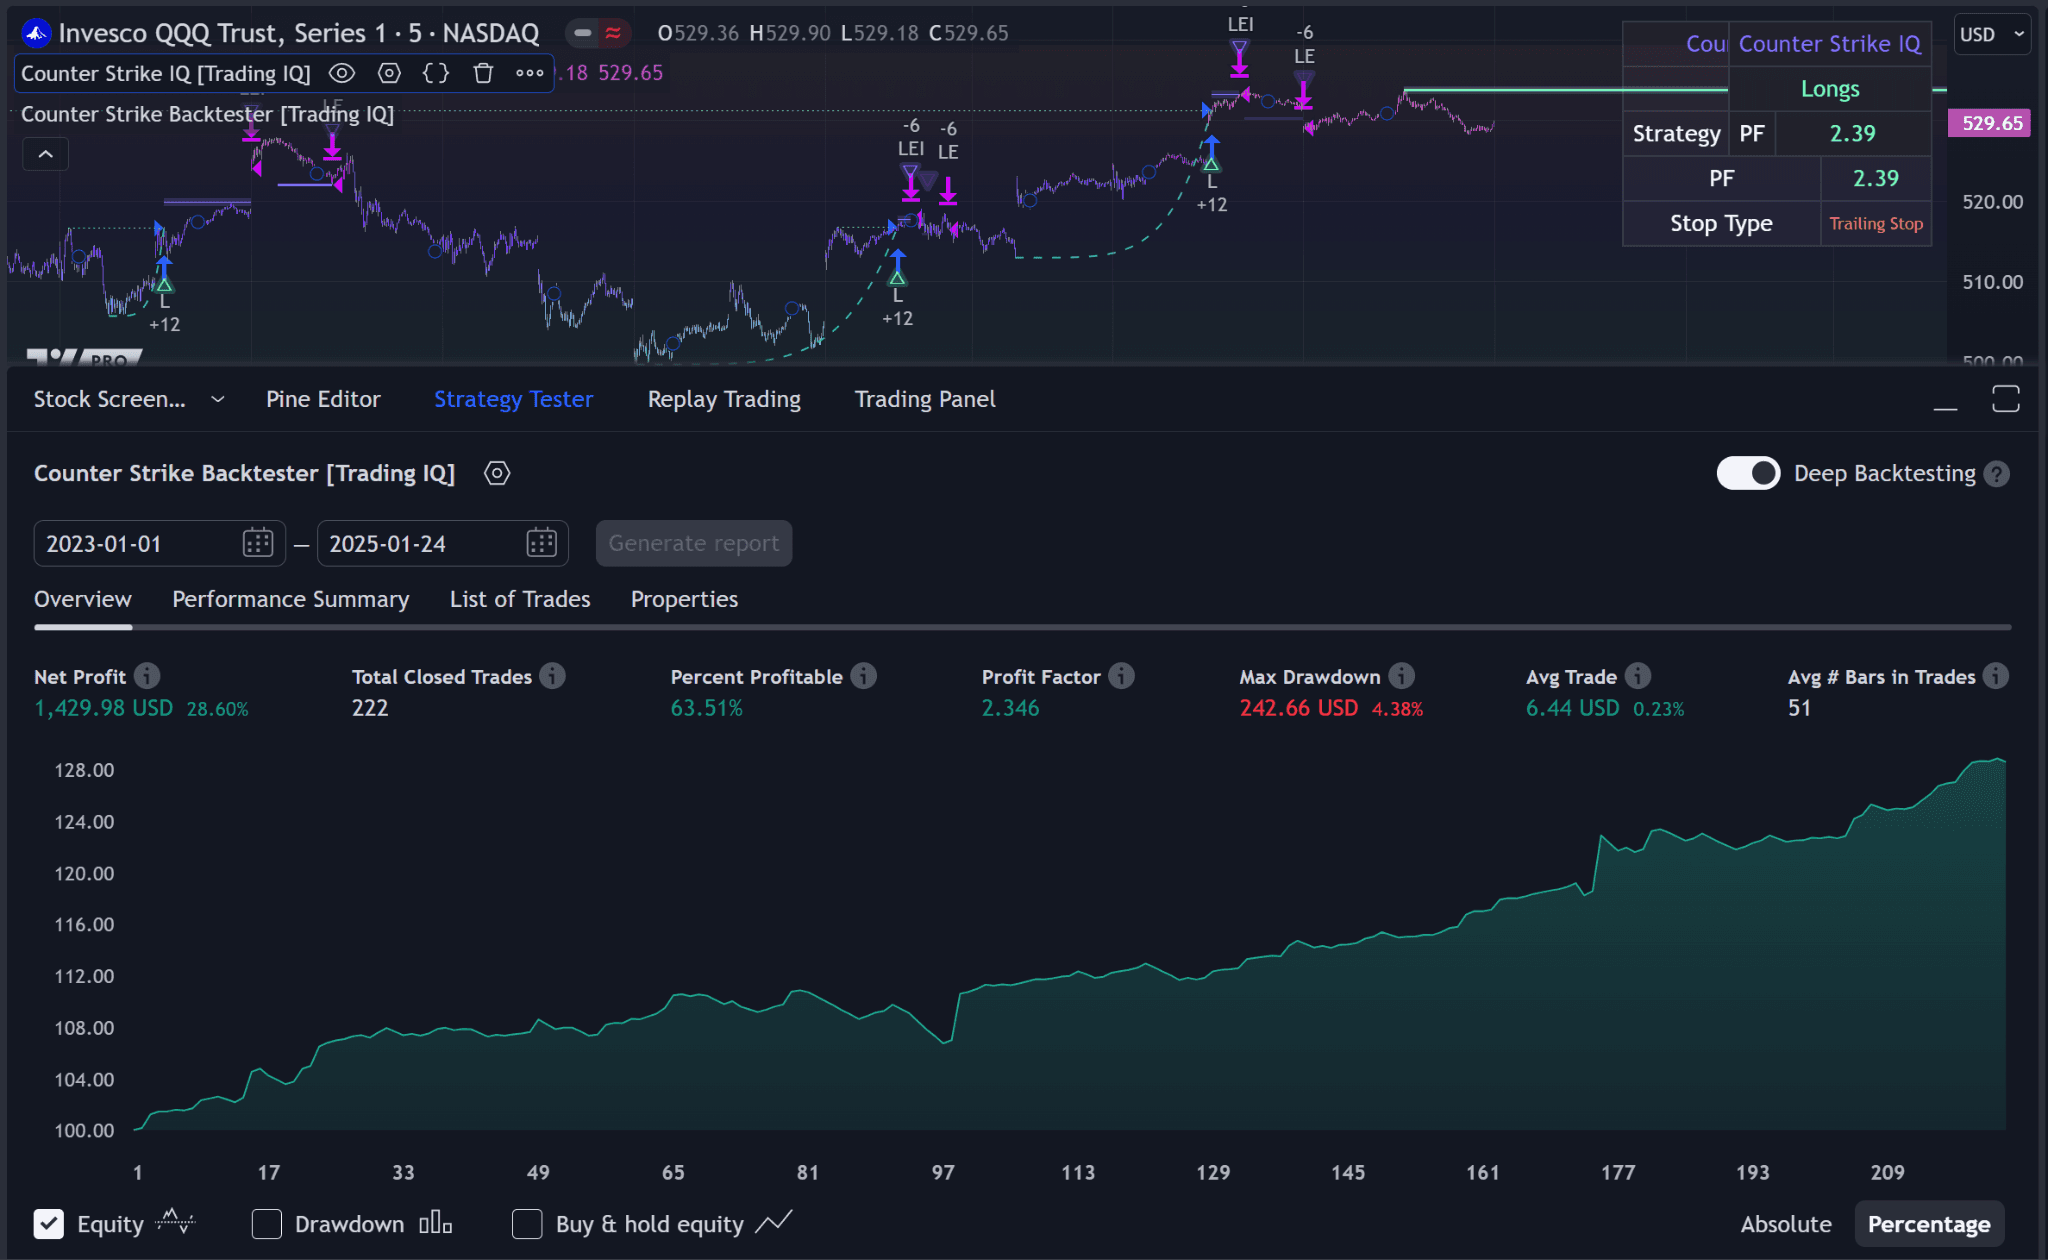The width and height of the screenshot is (2048, 1260).
Task: Open the Replay Trading tab
Action: point(724,399)
